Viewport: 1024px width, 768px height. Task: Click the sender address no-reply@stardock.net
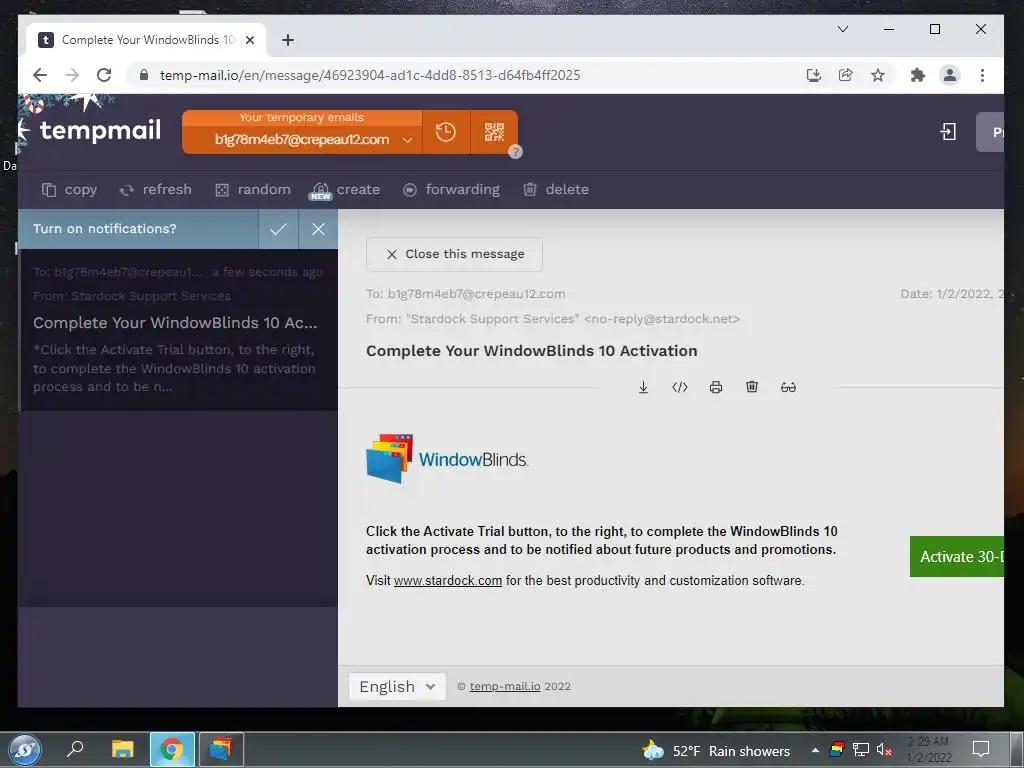662,319
